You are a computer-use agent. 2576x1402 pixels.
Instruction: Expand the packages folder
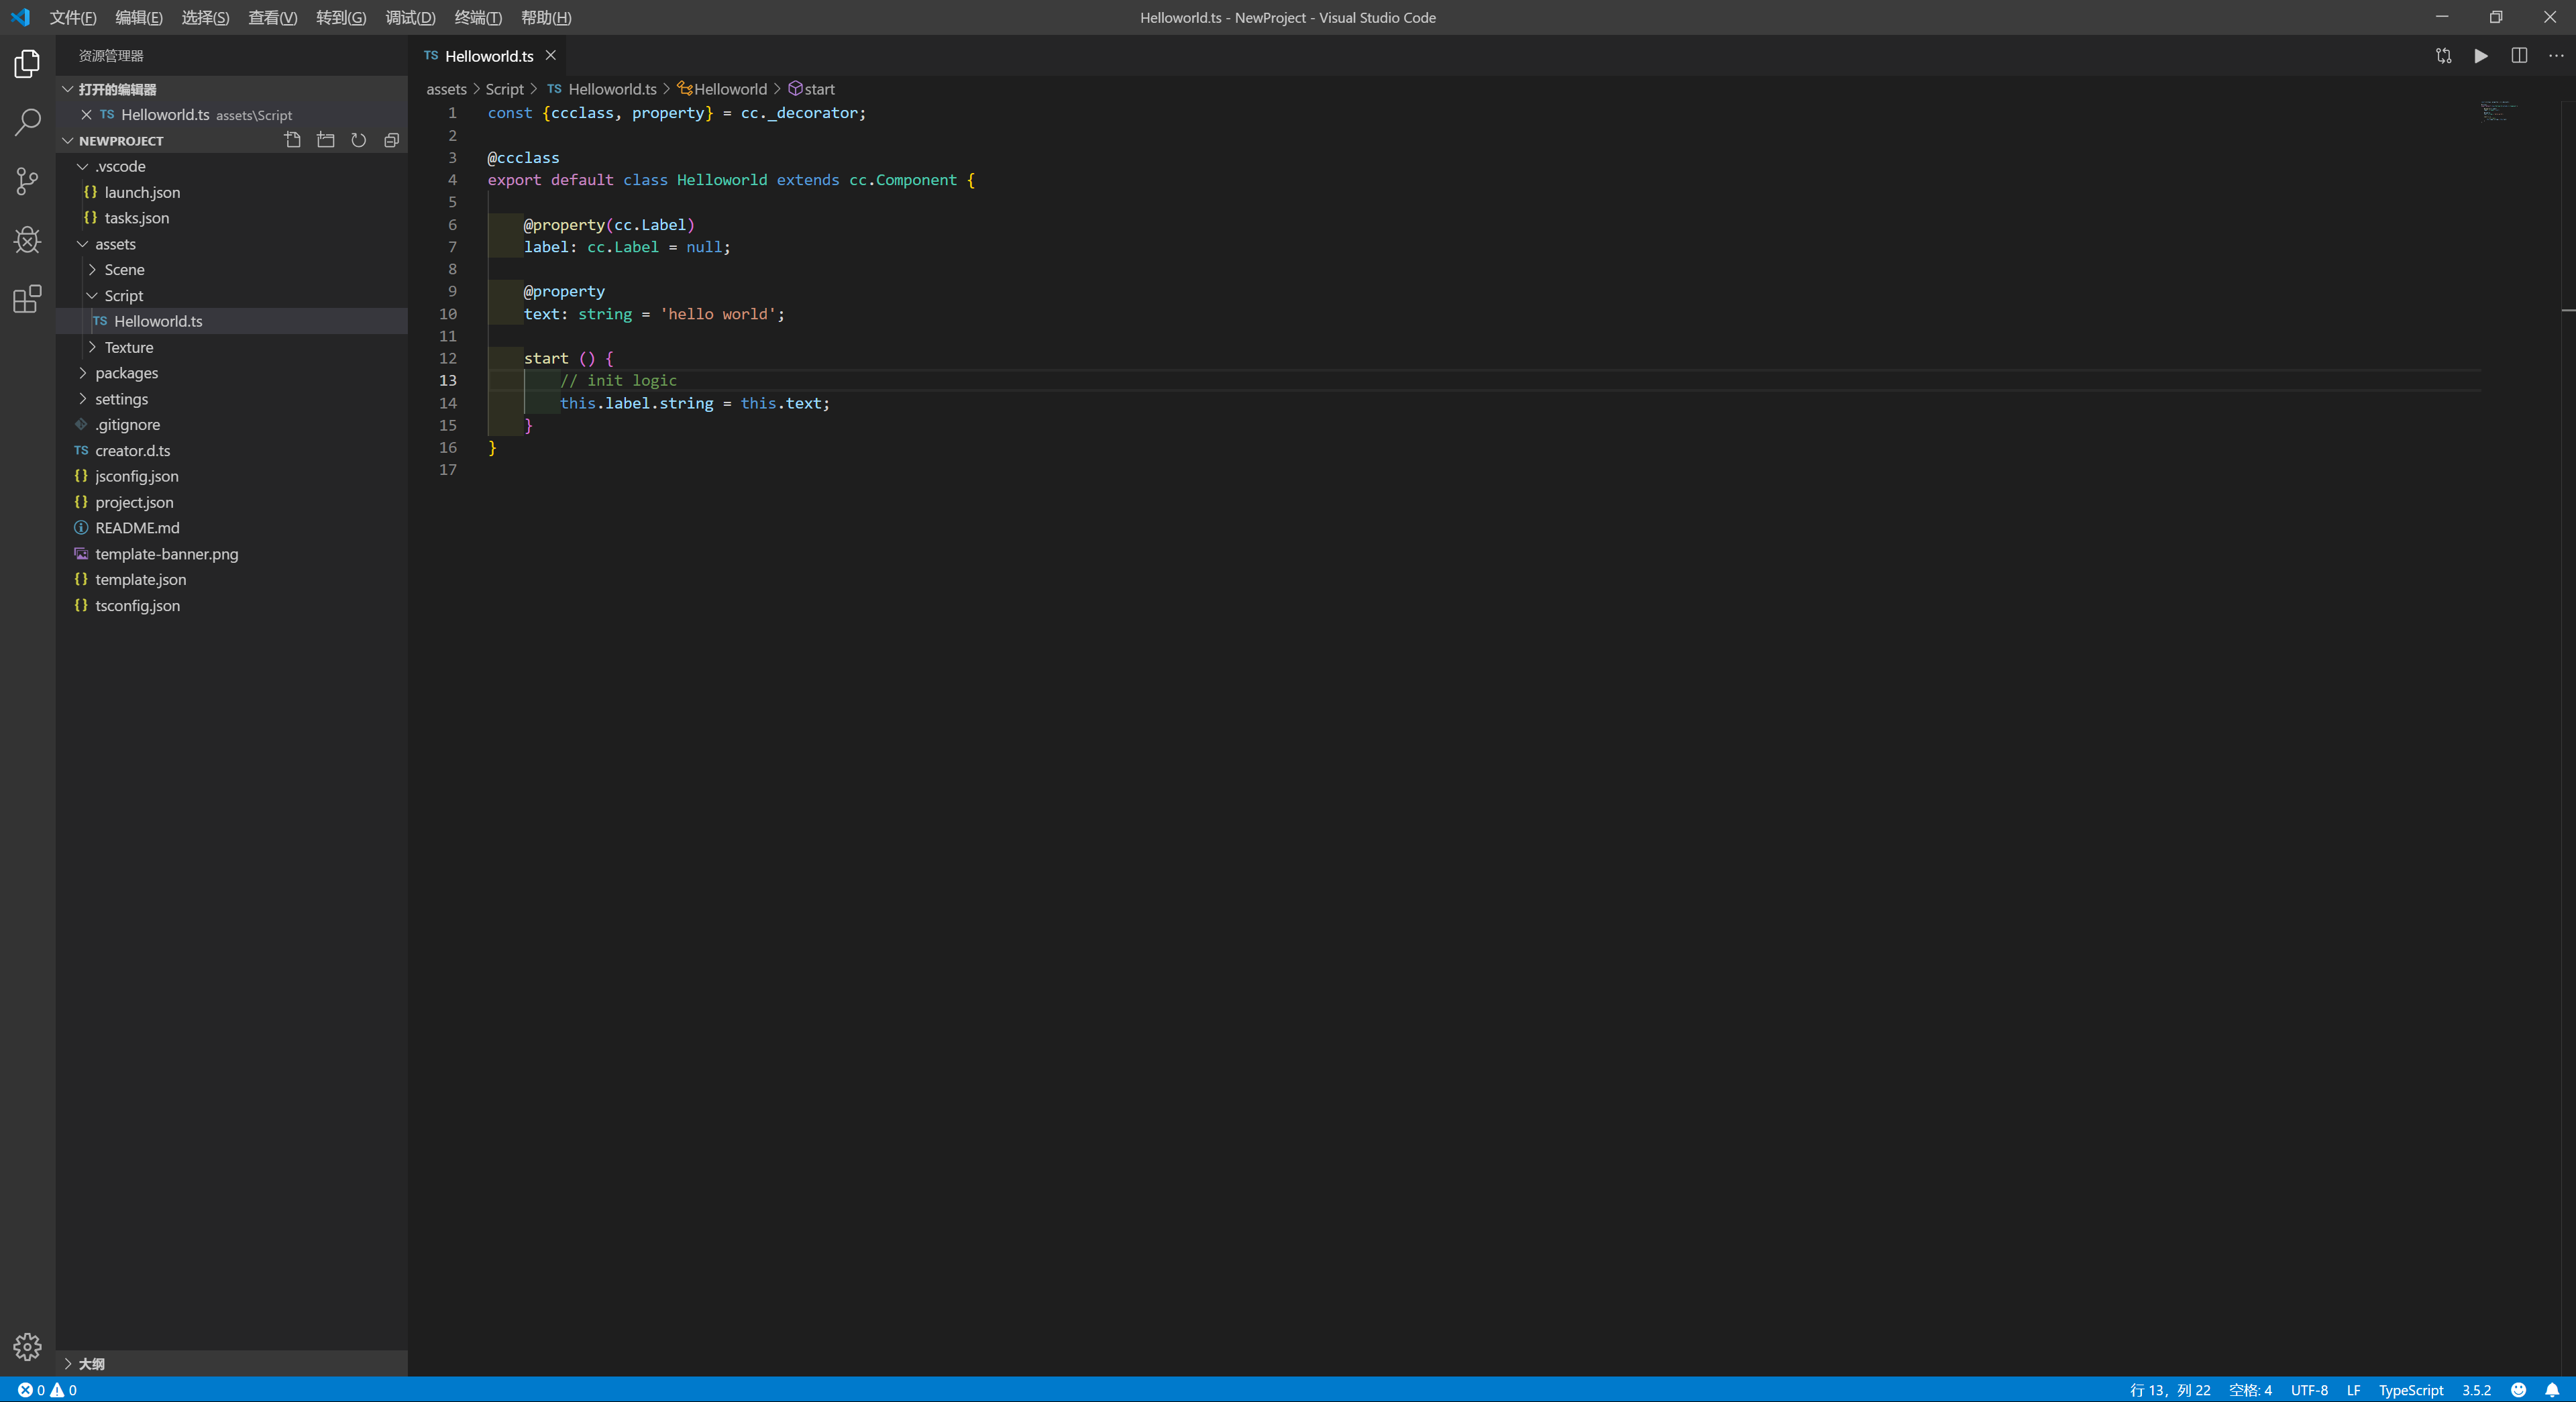coord(126,373)
